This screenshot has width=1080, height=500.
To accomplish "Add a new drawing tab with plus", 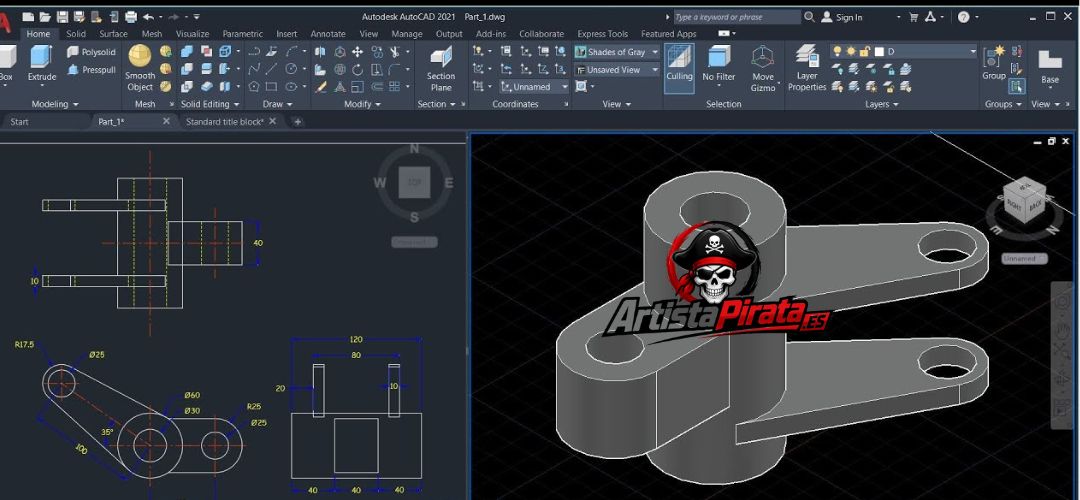I will [297, 122].
